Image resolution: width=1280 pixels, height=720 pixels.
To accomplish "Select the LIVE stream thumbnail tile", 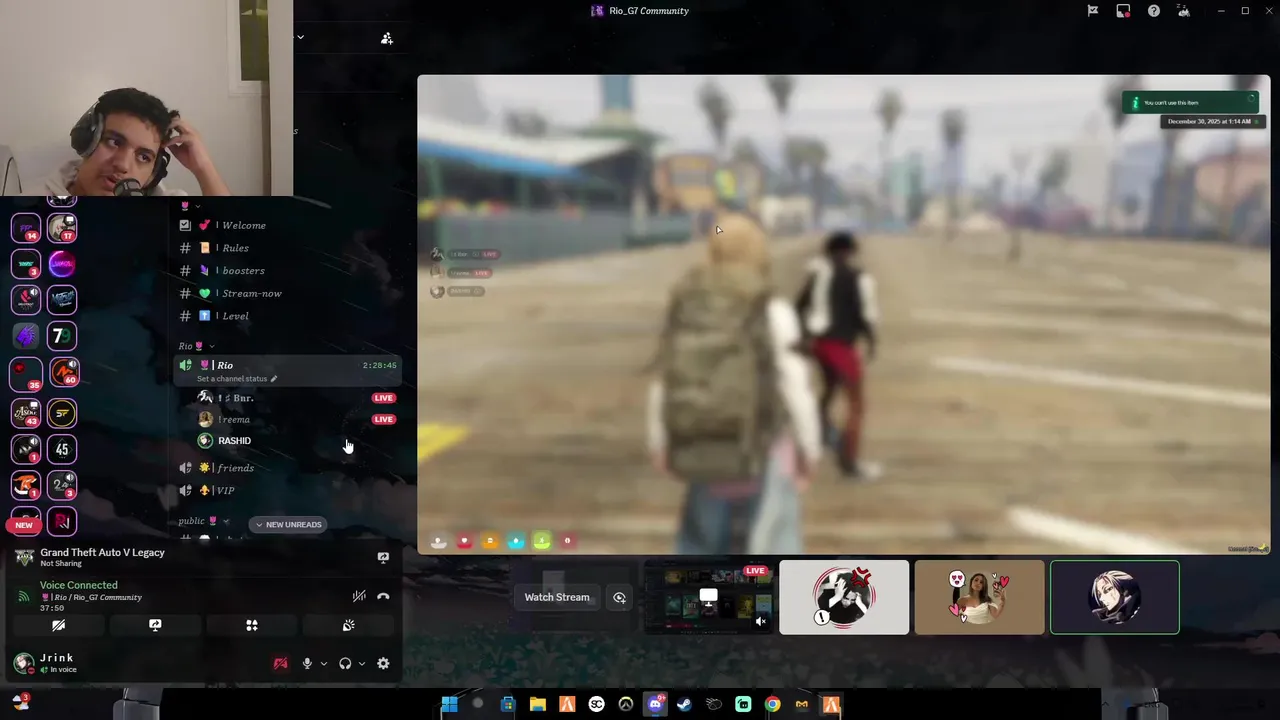I will click(709, 598).
